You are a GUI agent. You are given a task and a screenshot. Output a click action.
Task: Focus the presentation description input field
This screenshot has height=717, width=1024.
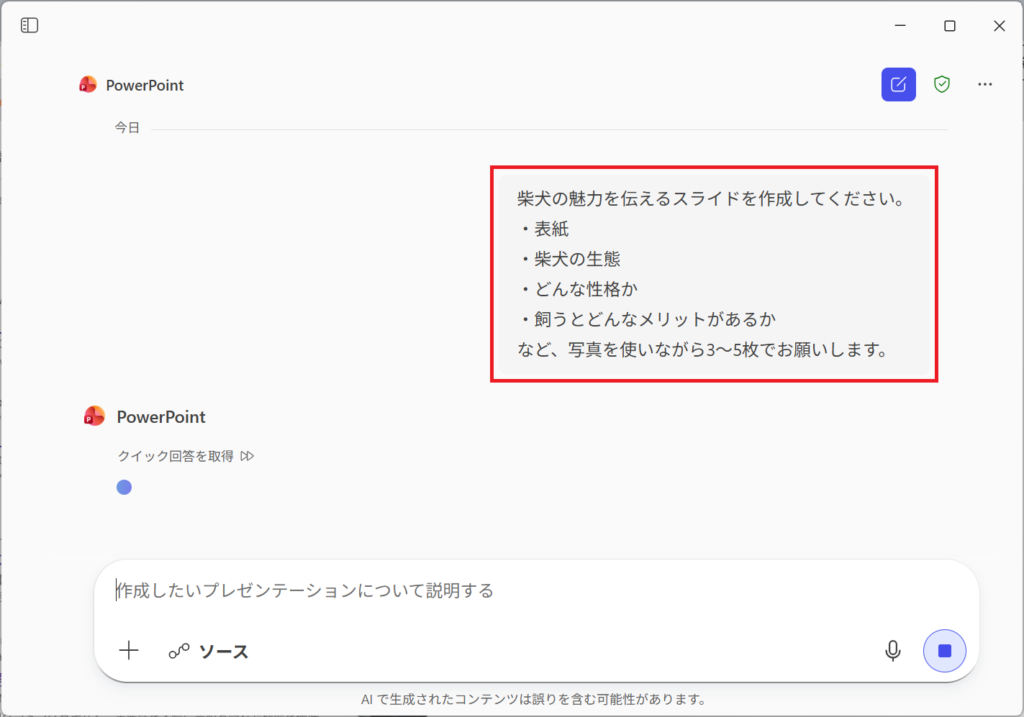[500, 590]
